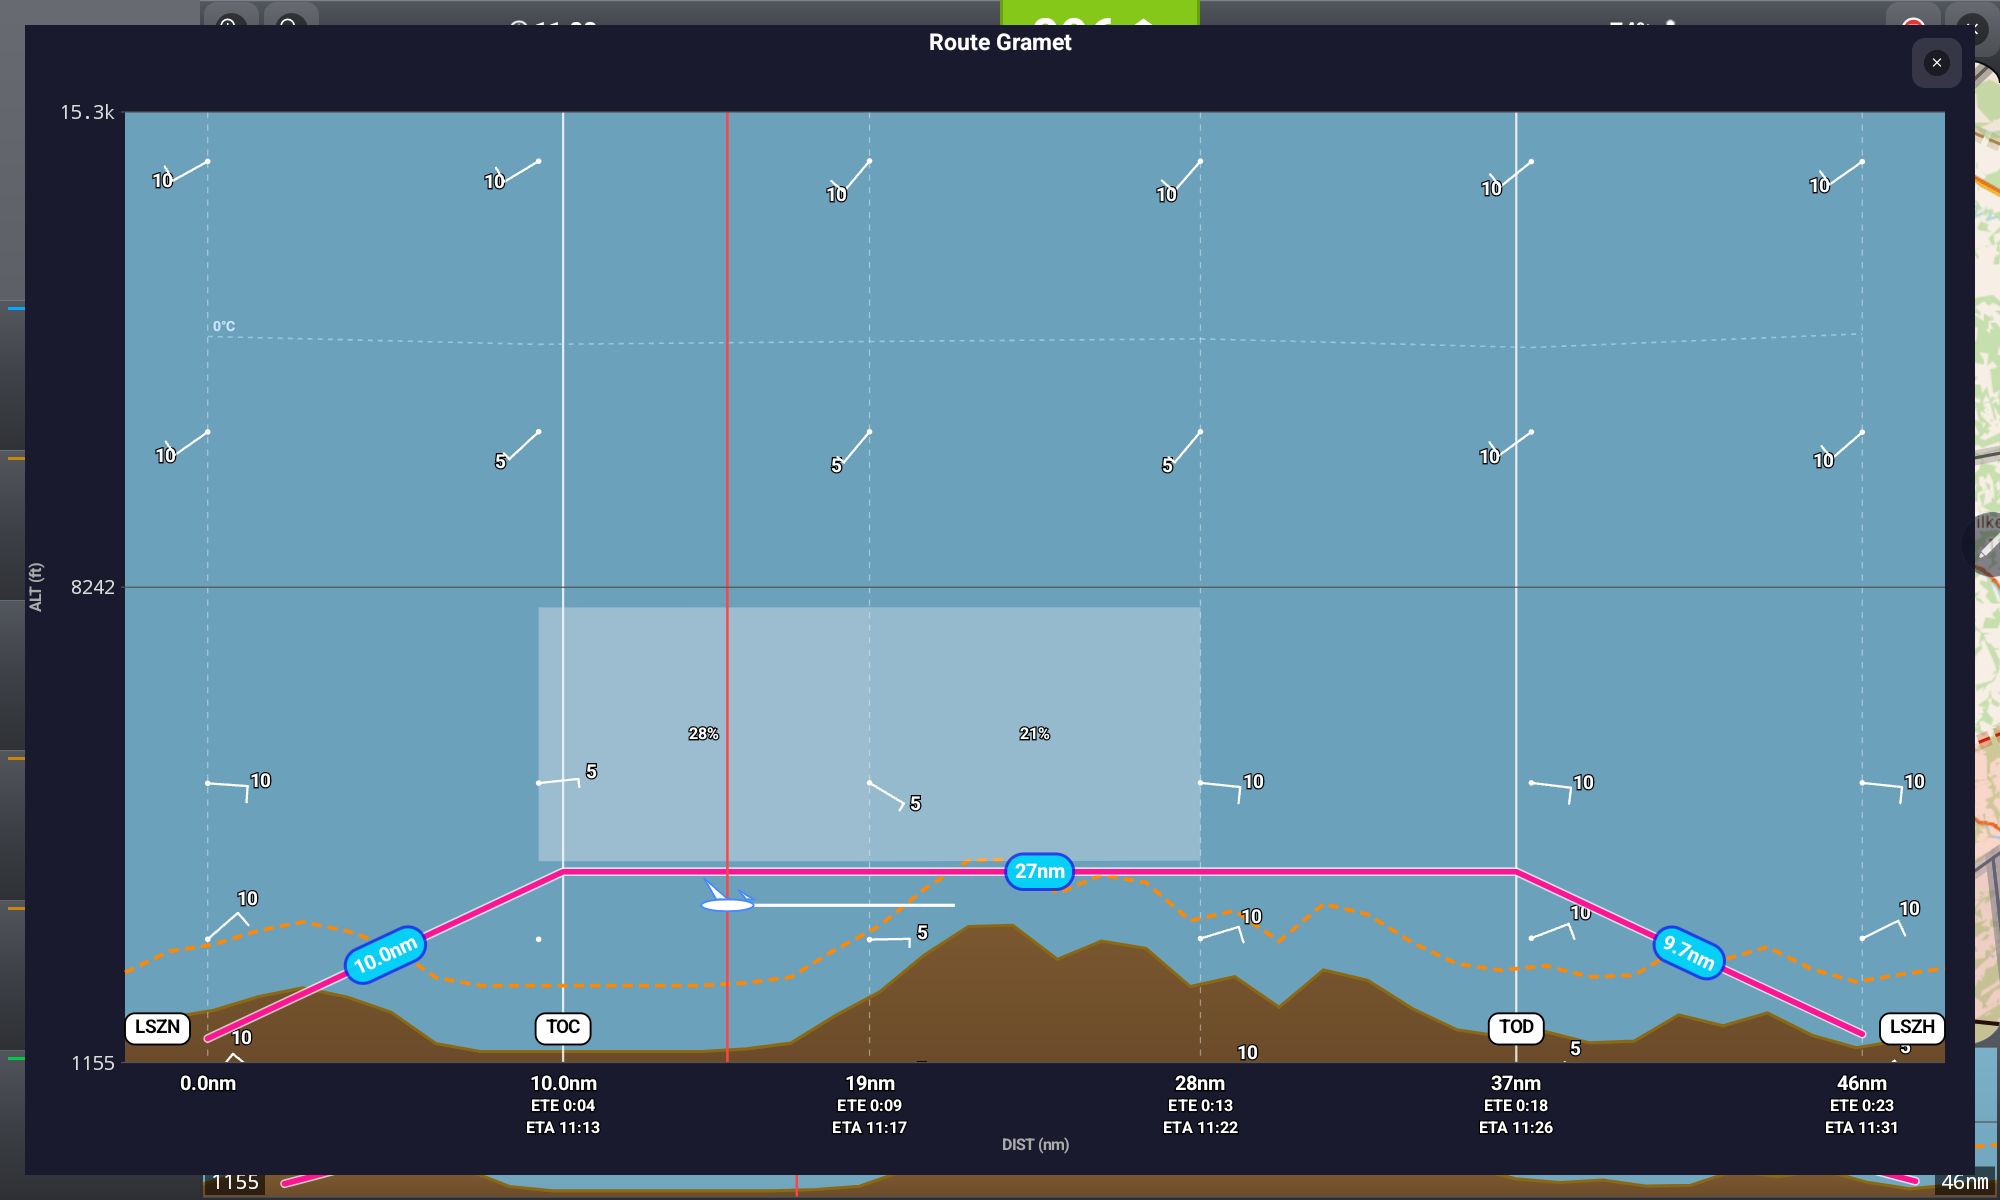Select the TOC waypoint label
The width and height of the screenshot is (2000, 1200).
[x=563, y=1027]
